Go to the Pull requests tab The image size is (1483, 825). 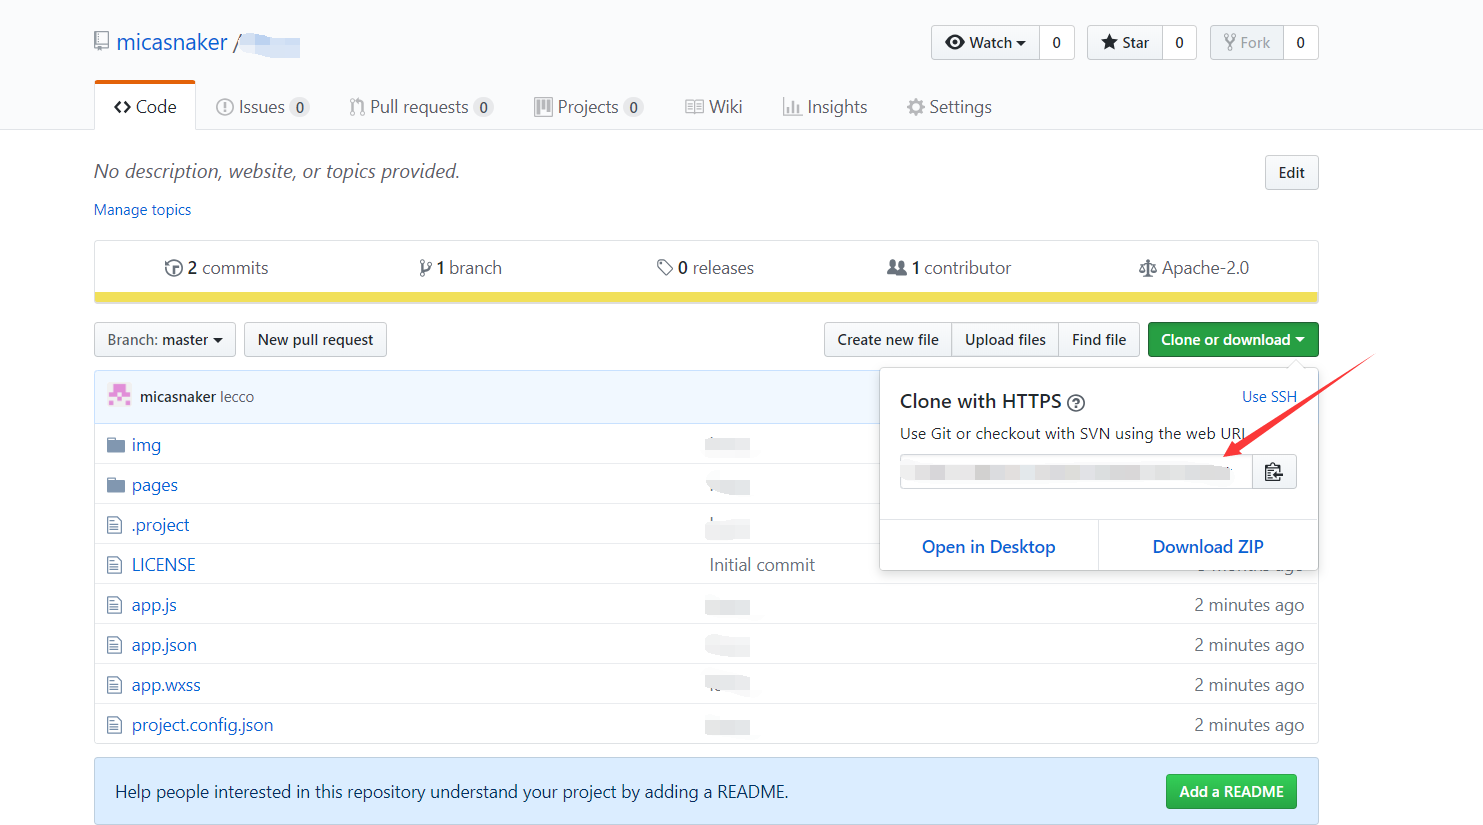[421, 107]
